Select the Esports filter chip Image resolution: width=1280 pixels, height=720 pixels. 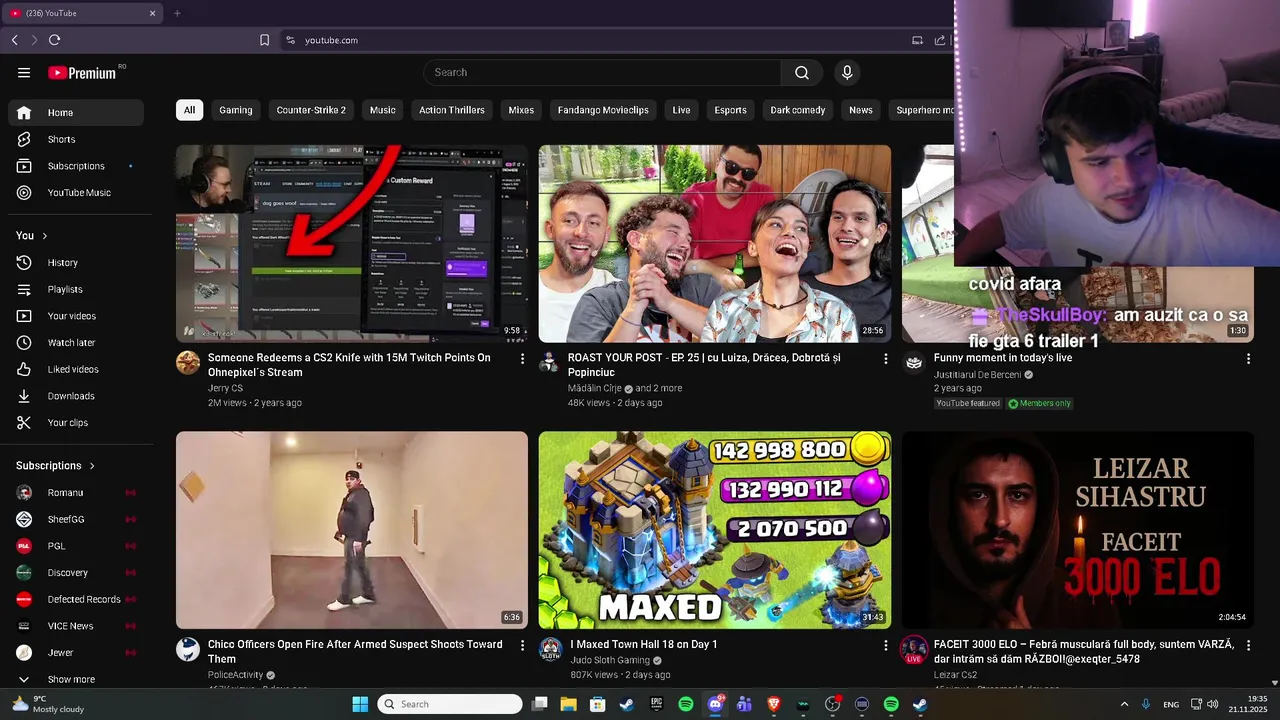pyautogui.click(x=730, y=110)
